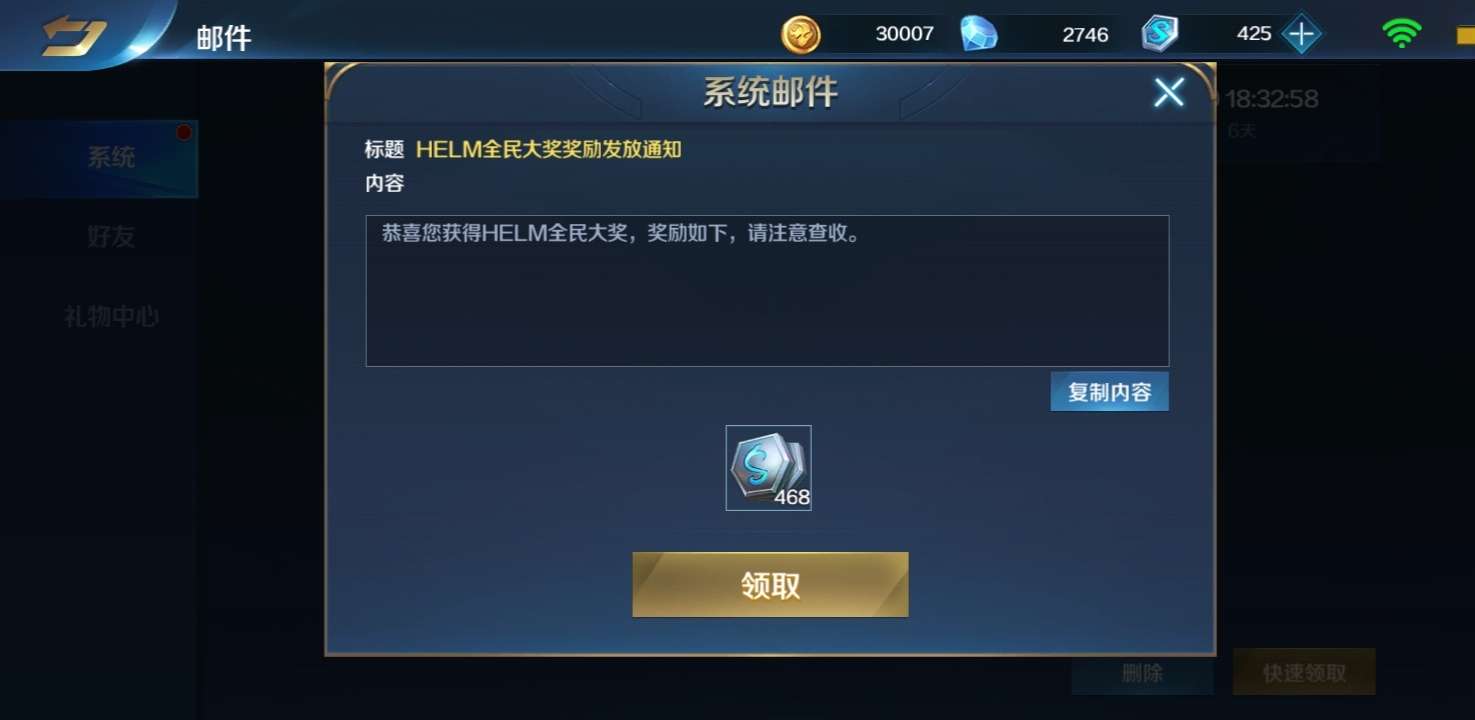The width and height of the screenshot is (1475, 720).
Task: Click the green Wi-Fi signal icon
Action: pos(1402,34)
